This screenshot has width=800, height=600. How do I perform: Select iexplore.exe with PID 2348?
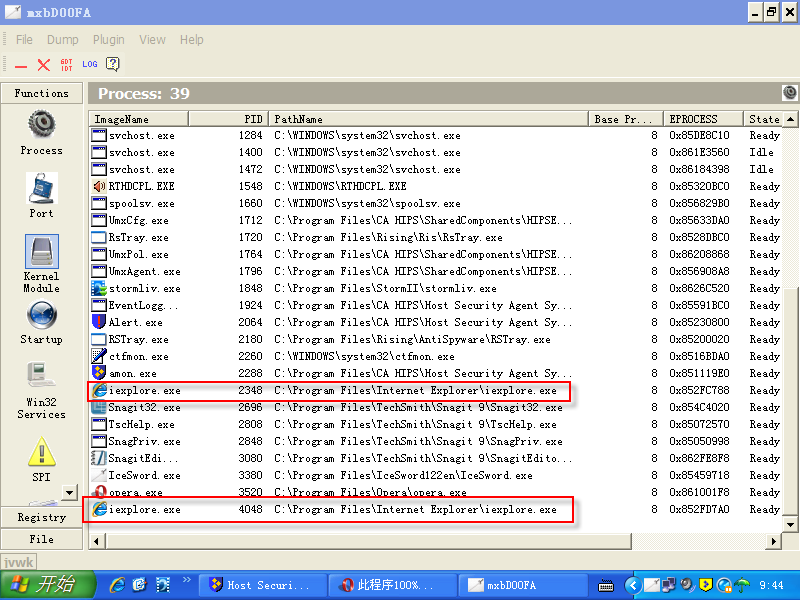coord(435,391)
